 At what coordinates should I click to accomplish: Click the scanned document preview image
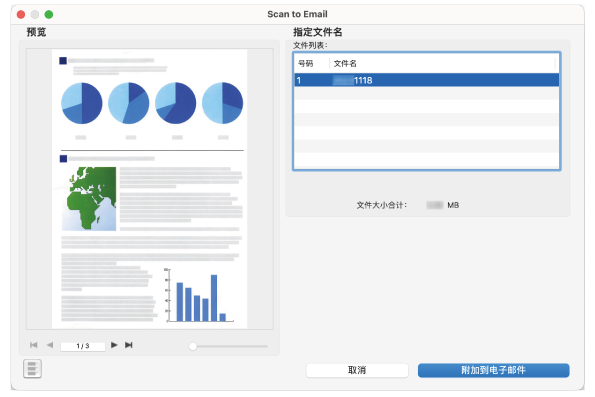(150, 189)
